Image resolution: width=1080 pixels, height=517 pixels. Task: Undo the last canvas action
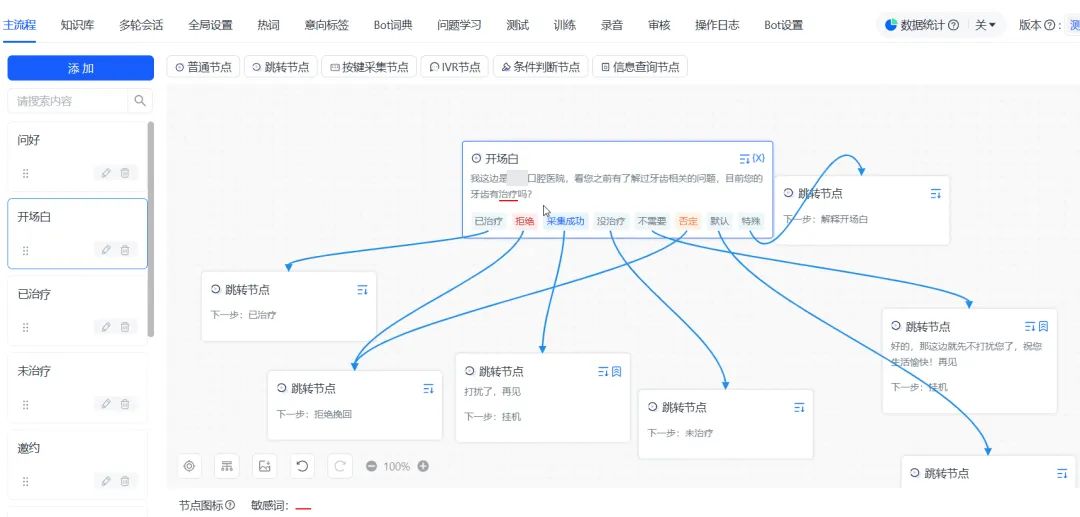pyautogui.click(x=302, y=466)
